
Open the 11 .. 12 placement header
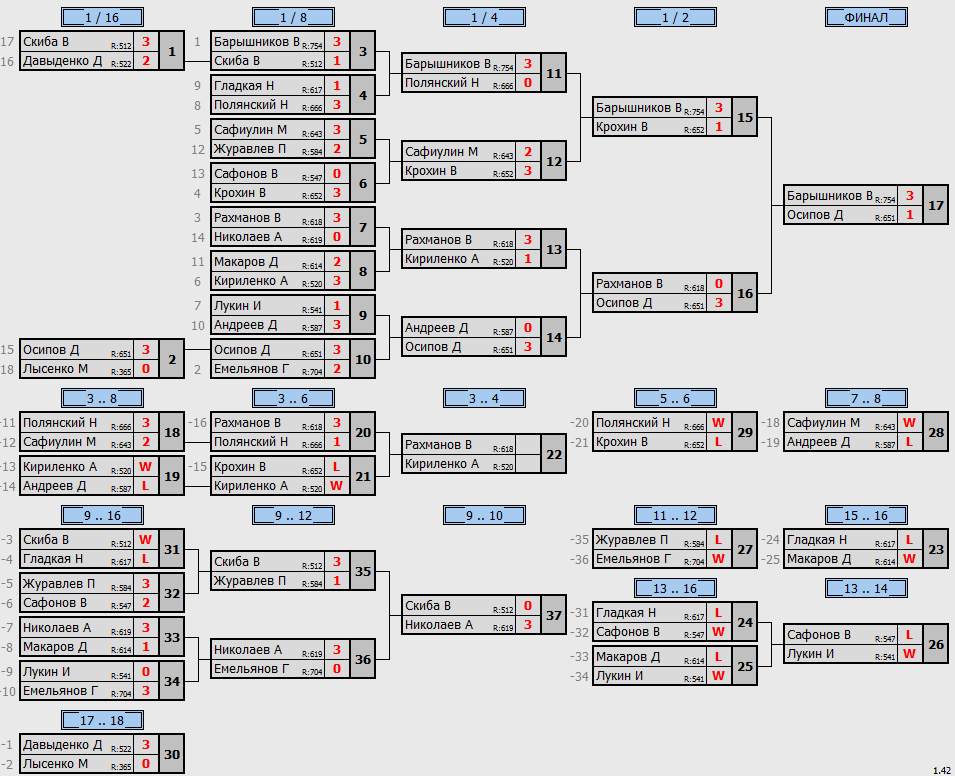(x=675, y=515)
